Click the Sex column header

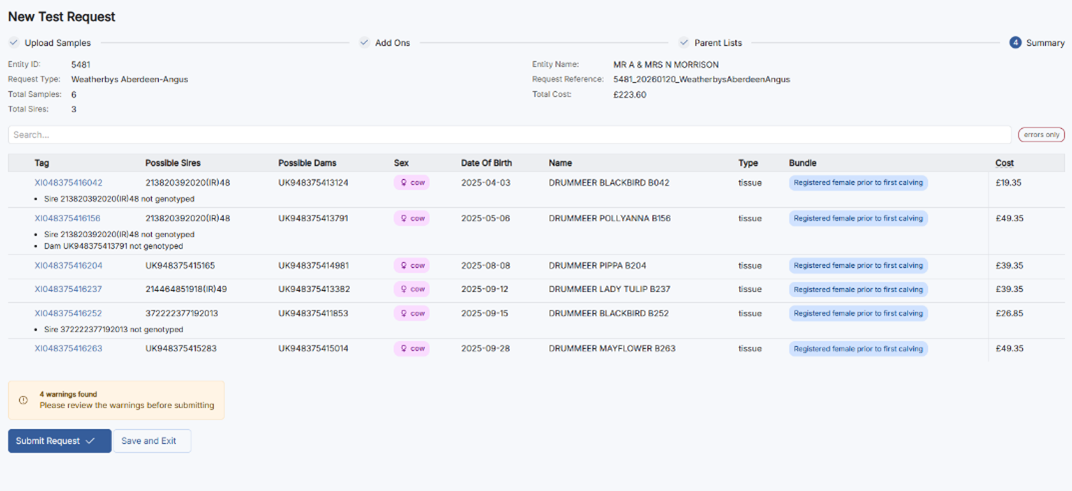(x=401, y=163)
